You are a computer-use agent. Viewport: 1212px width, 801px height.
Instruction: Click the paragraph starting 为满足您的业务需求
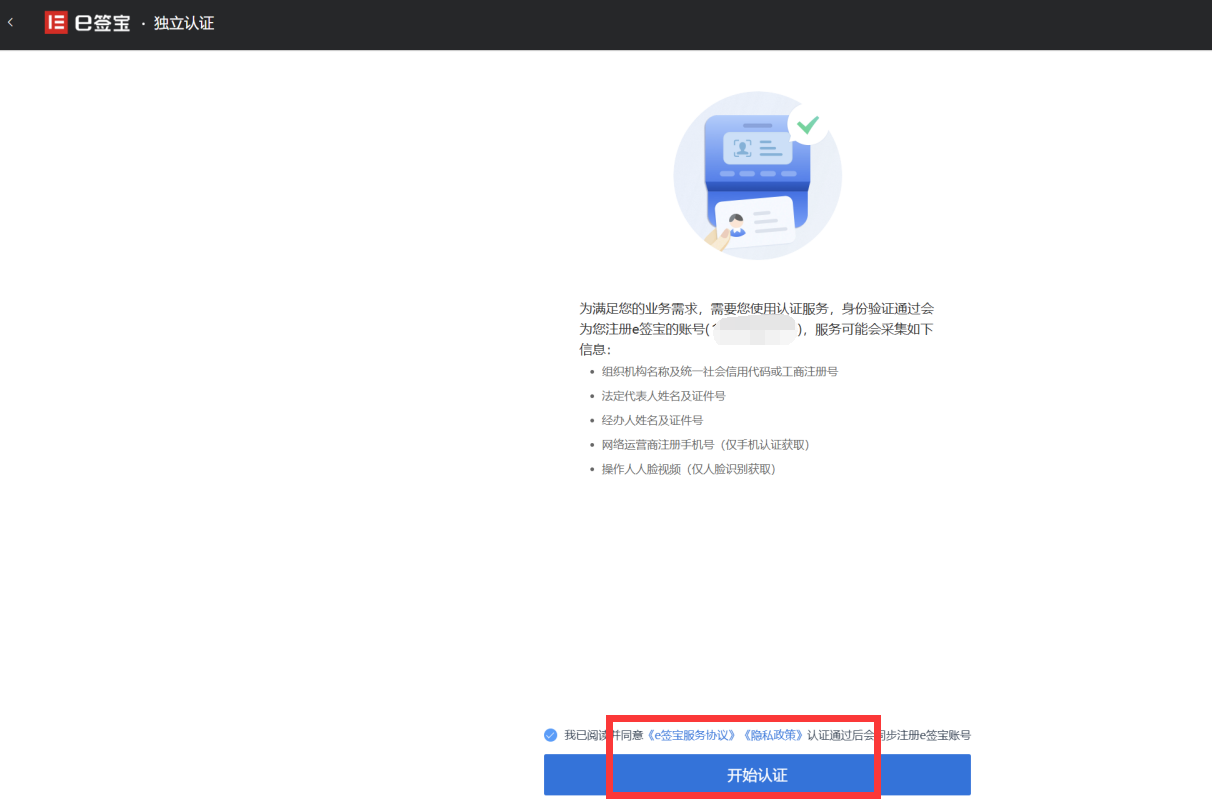point(757,329)
